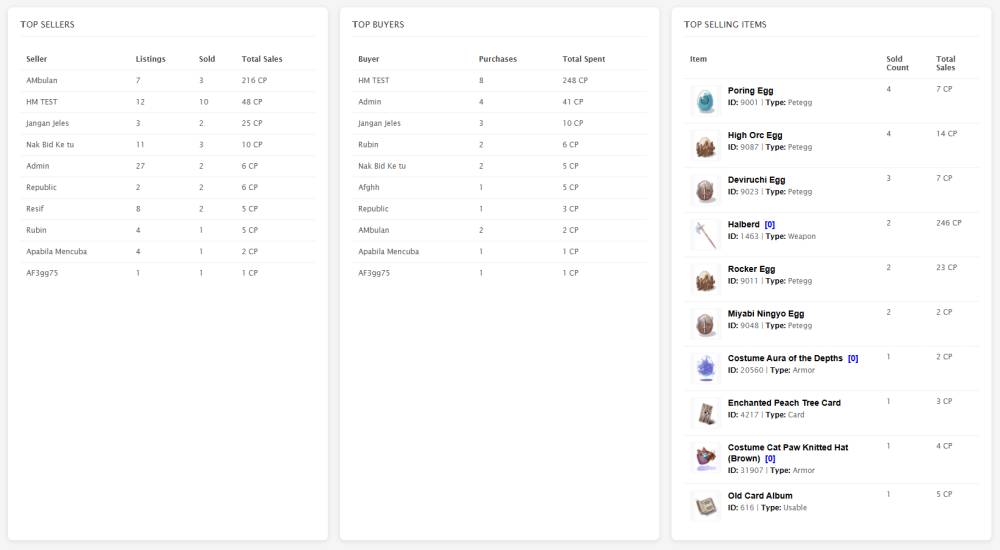Click the Costume Aura of the Depths icon
The height and width of the screenshot is (550, 1000).
705,368
